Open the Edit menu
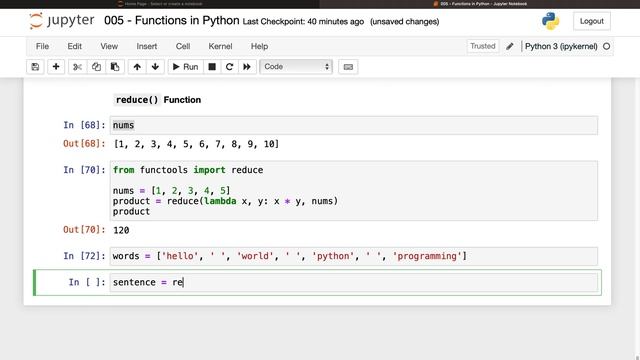Screen dimensions: 640x360 [x=75, y=47]
